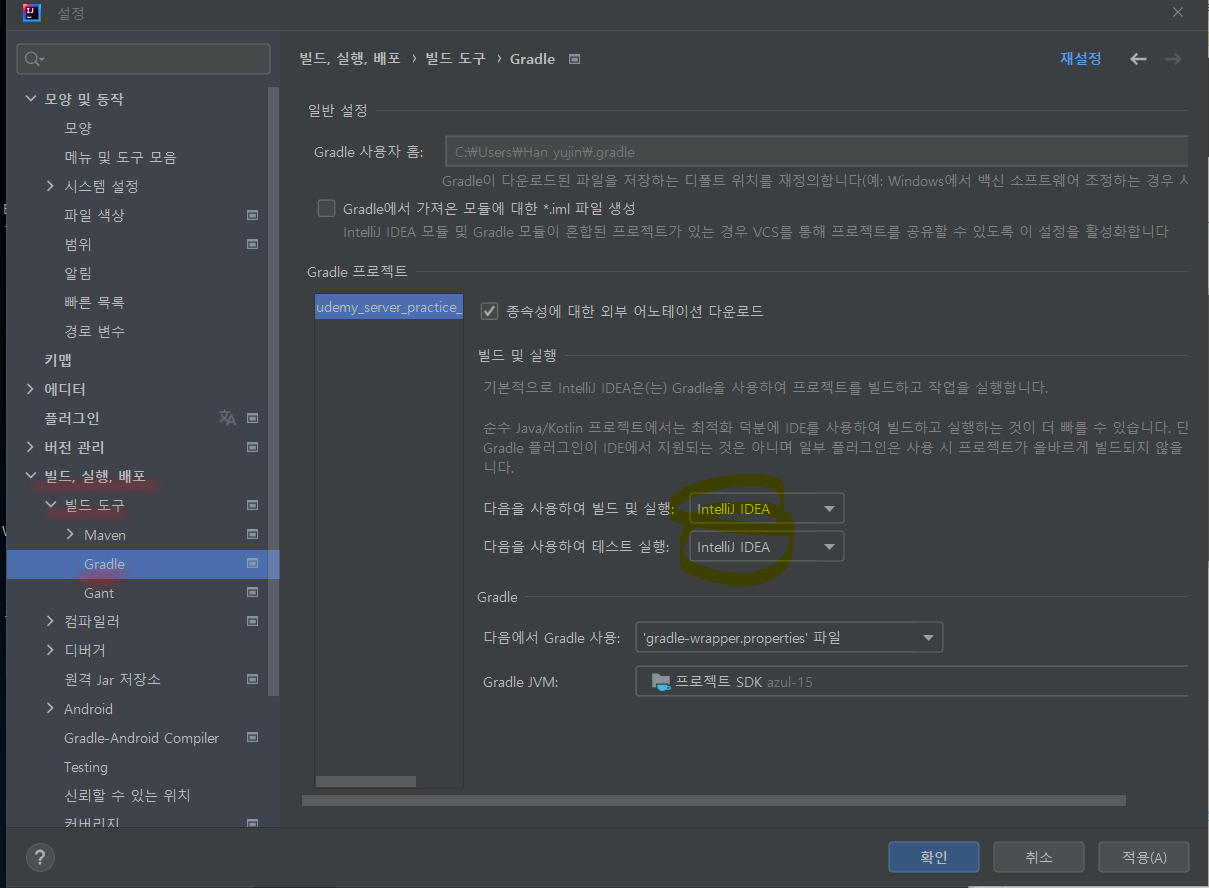Click the project-level icon next to Gradle breadcrumb

(574, 59)
